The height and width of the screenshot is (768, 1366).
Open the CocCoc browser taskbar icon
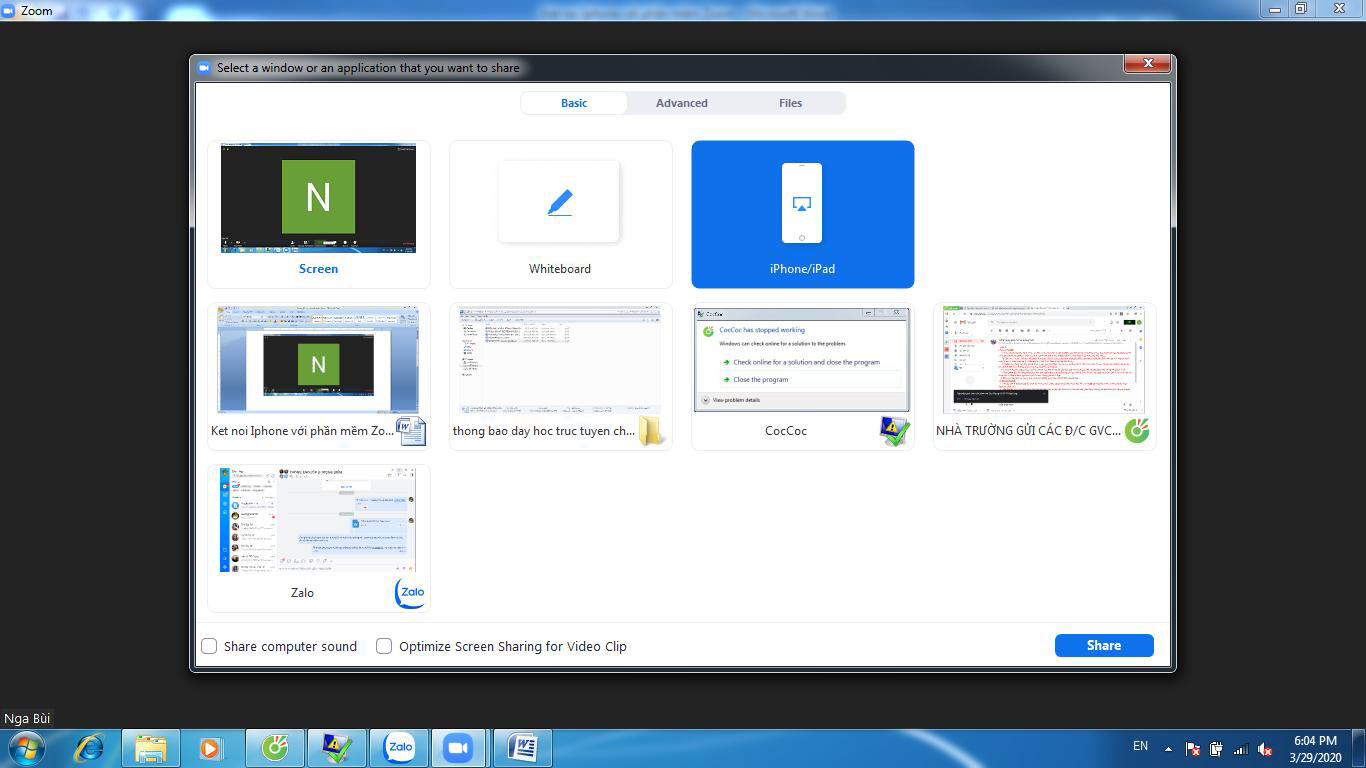[275, 748]
